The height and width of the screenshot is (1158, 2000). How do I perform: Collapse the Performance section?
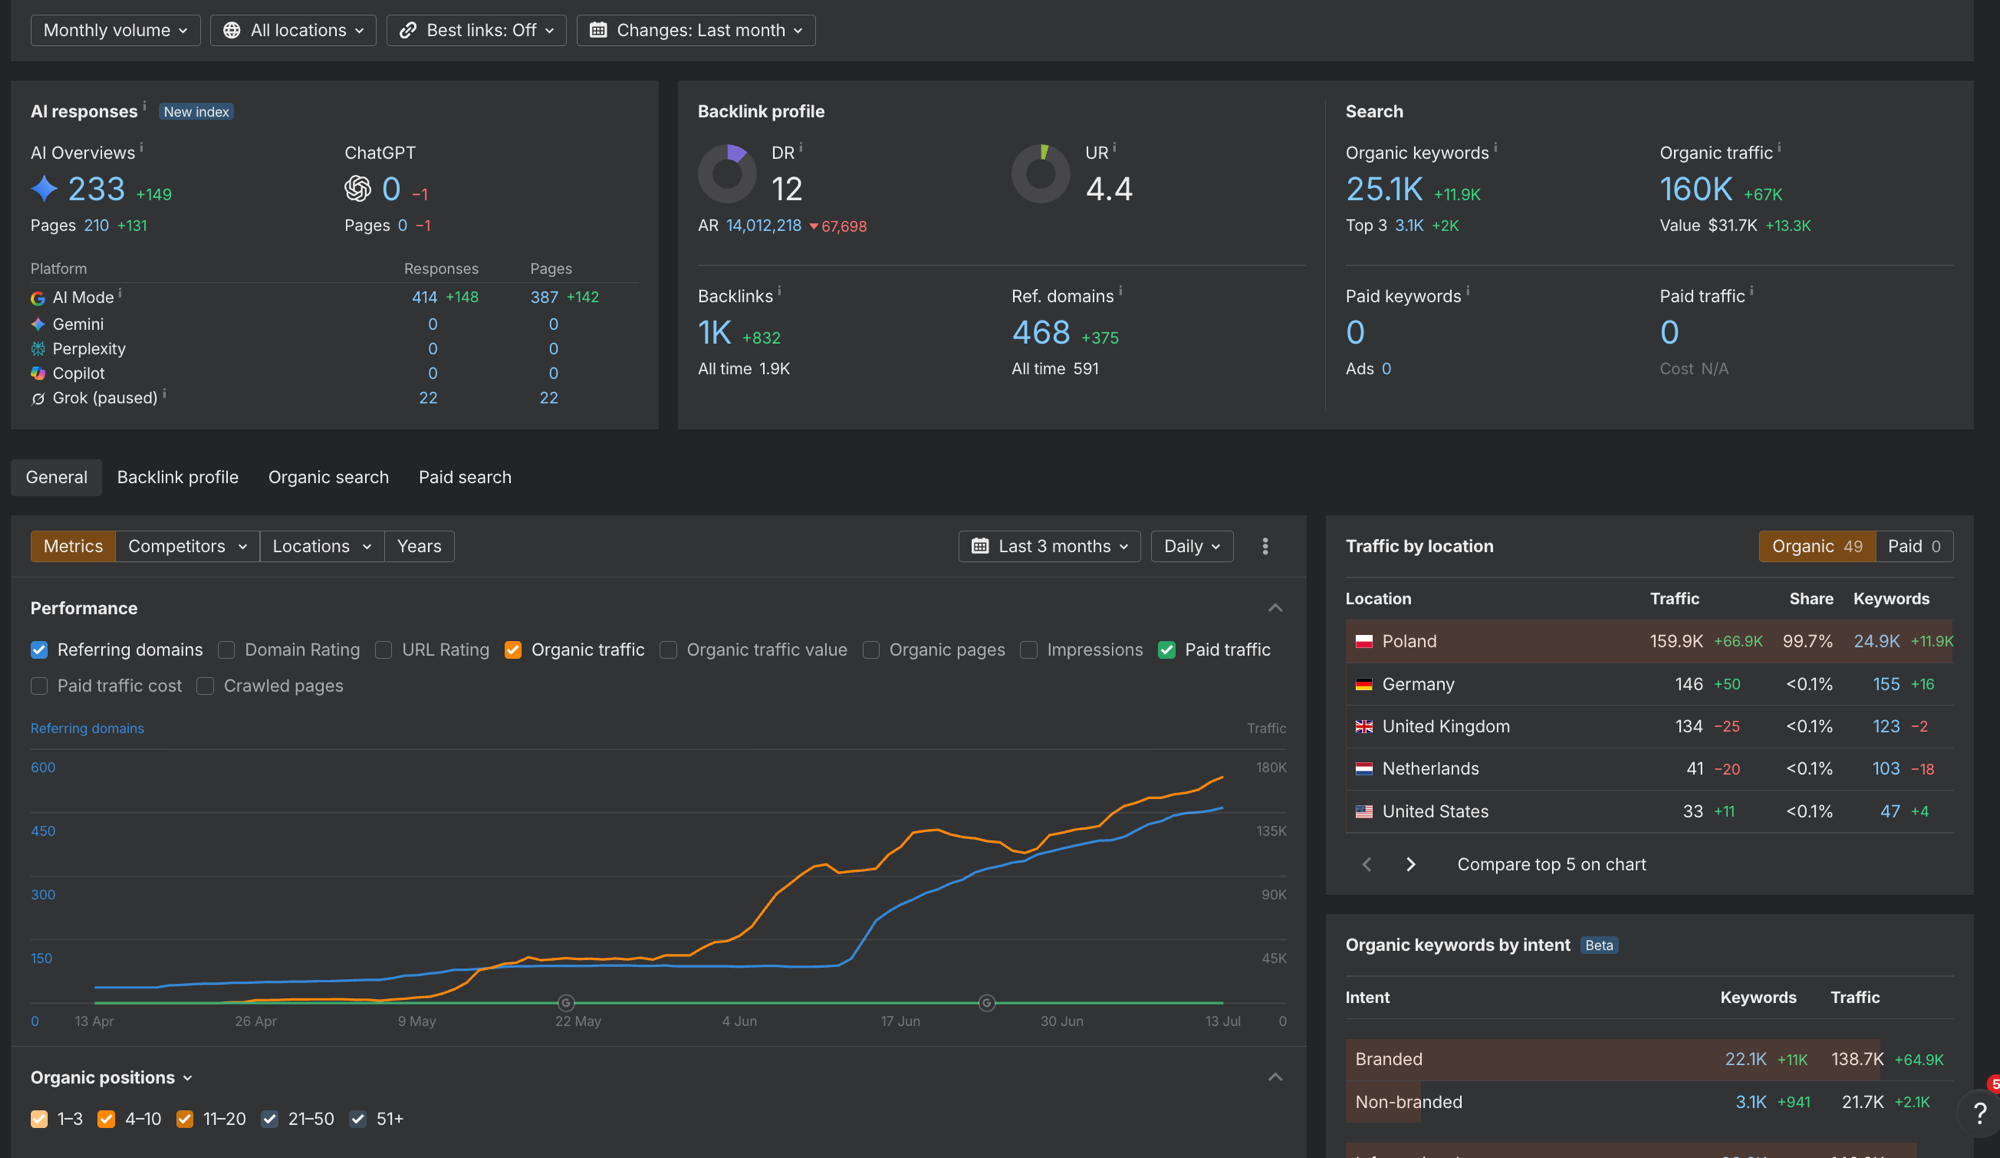tap(1275, 608)
